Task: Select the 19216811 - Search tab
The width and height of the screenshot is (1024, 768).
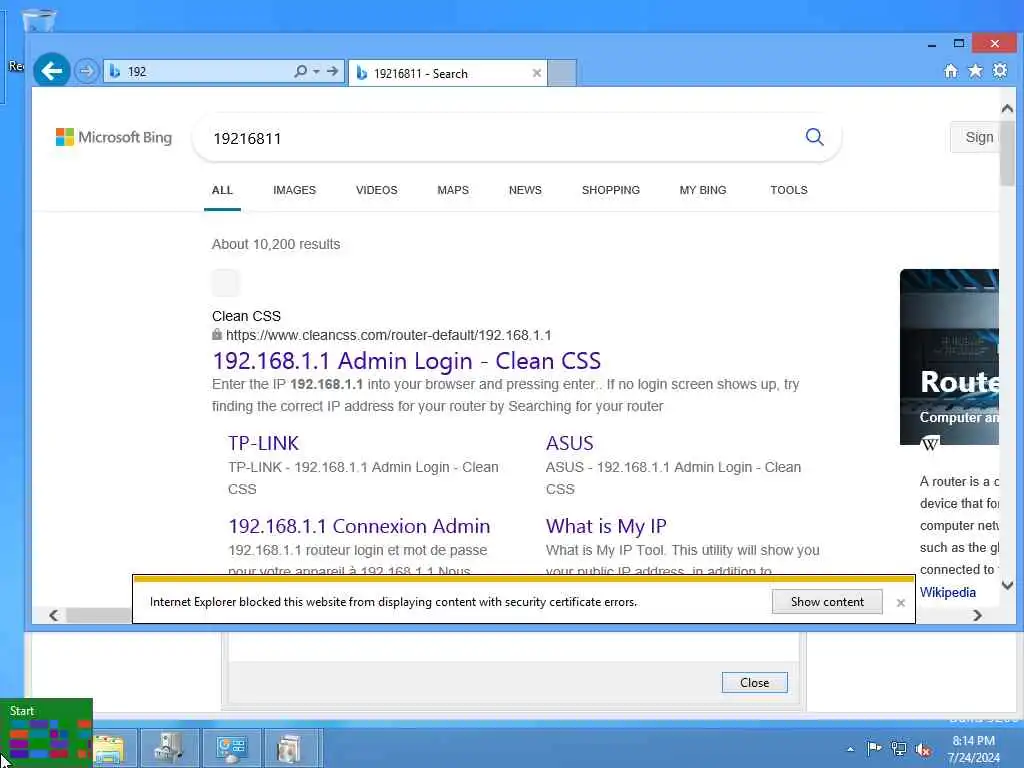Action: [447, 73]
